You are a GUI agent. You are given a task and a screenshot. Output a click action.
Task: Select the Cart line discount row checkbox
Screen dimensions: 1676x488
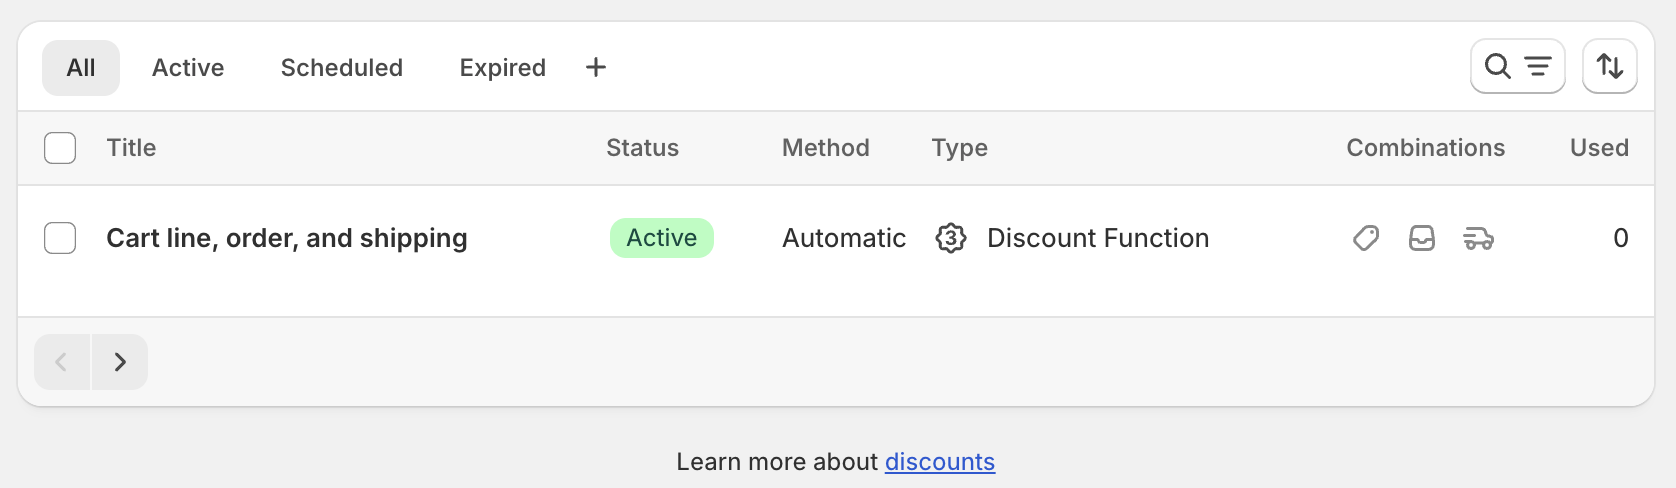[x=60, y=238]
